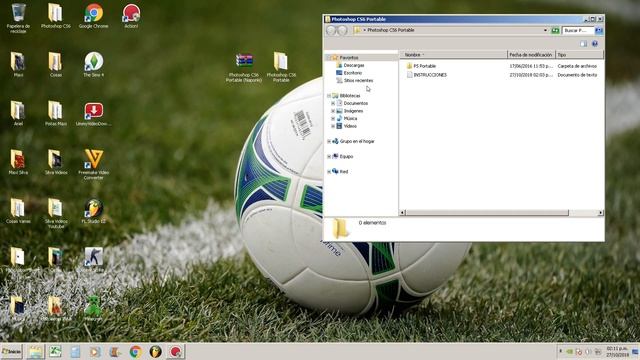
Task: Open the Ariel folder on the desktop
Action: click(18, 113)
